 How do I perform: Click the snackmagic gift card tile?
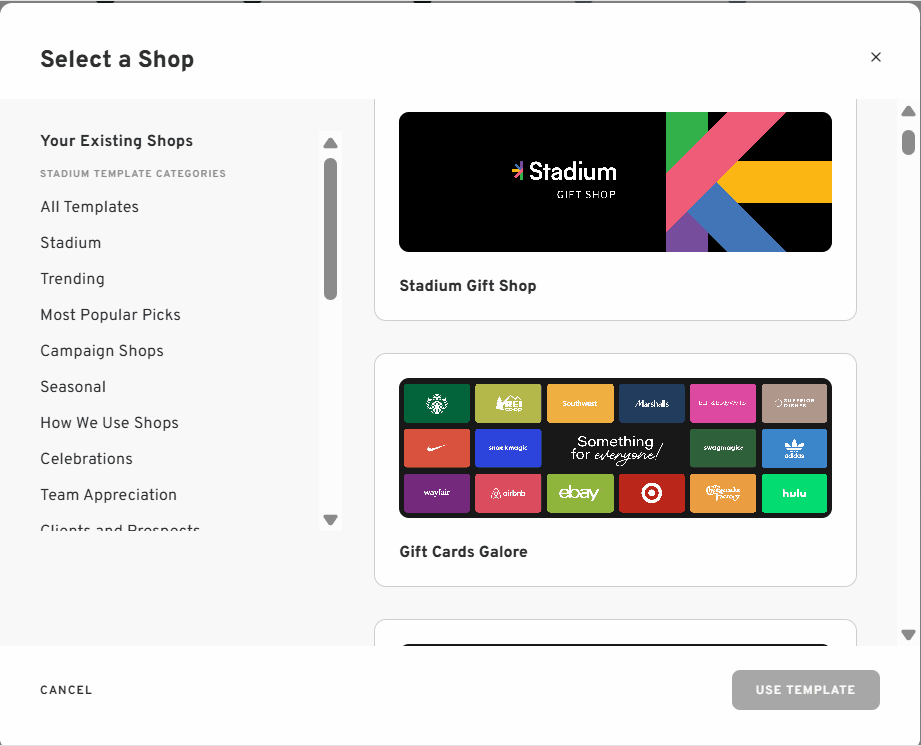point(508,448)
